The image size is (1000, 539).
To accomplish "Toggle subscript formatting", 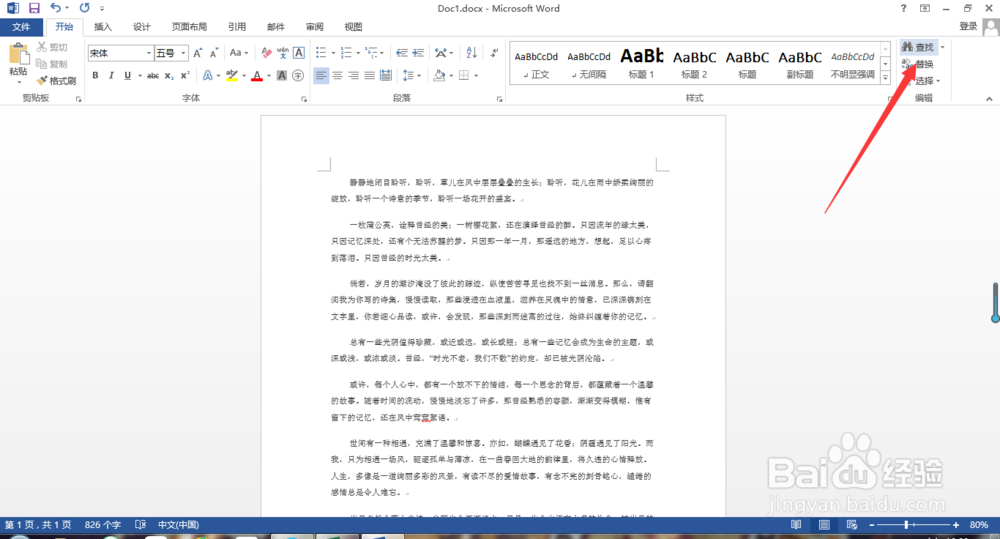I will click(x=169, y=75).
